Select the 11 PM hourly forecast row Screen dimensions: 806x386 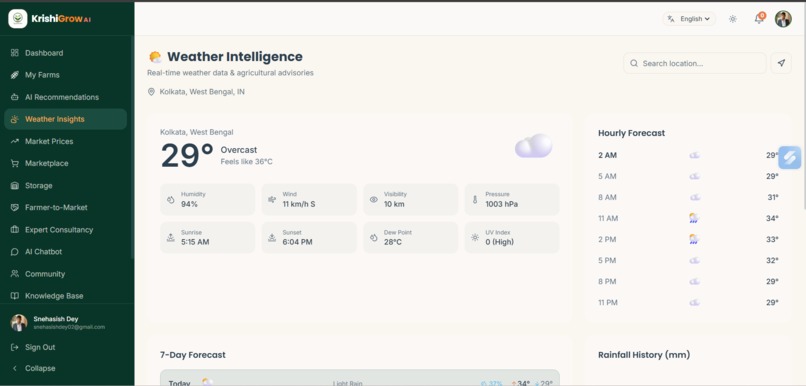tap(688, 303)
